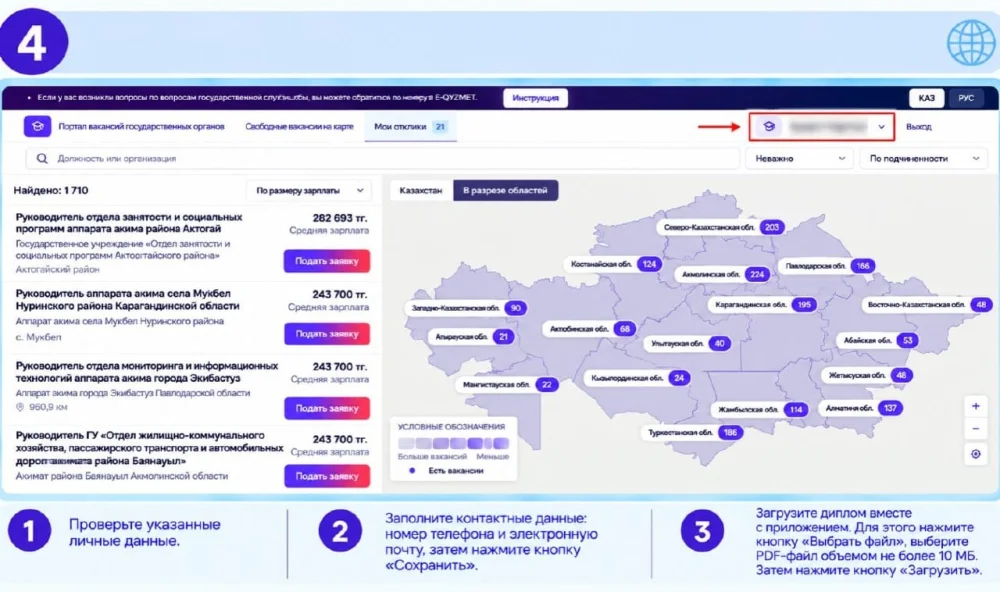The width and height of the screenshot is (1000, 592).
Task: Zoom out the map with minus button
Action: (975, 429)
